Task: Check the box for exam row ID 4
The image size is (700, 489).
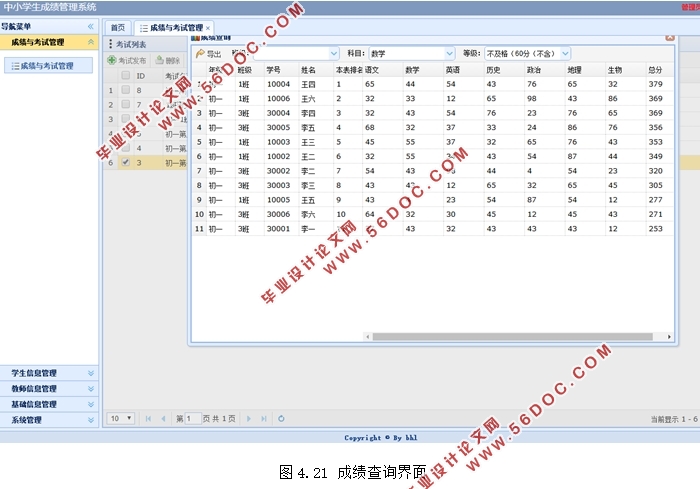Action: coord(125,147)
